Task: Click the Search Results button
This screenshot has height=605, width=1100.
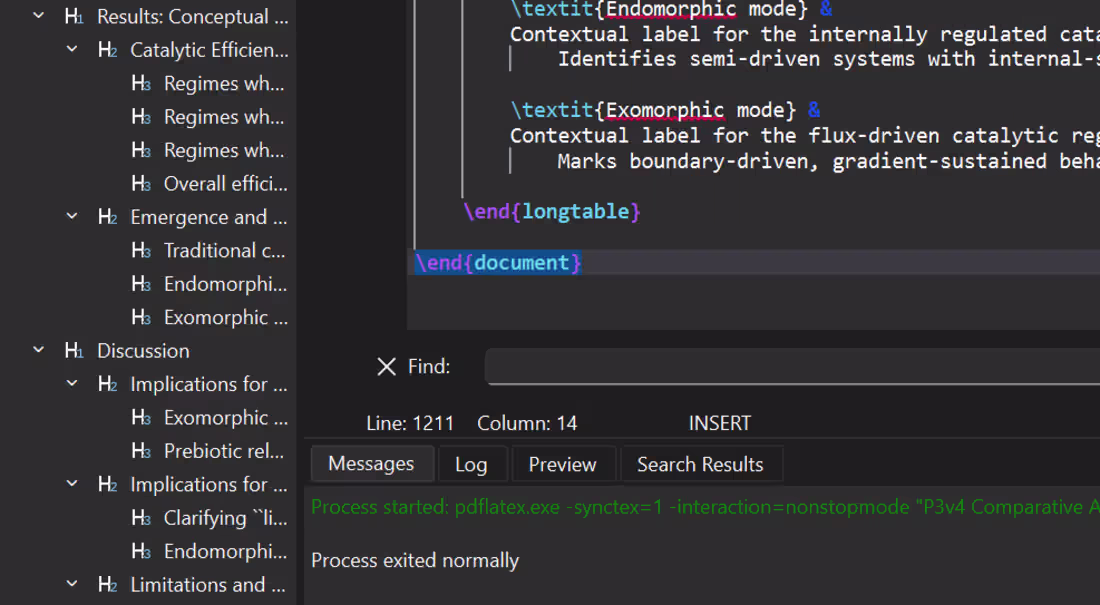Action: point(702,463)
